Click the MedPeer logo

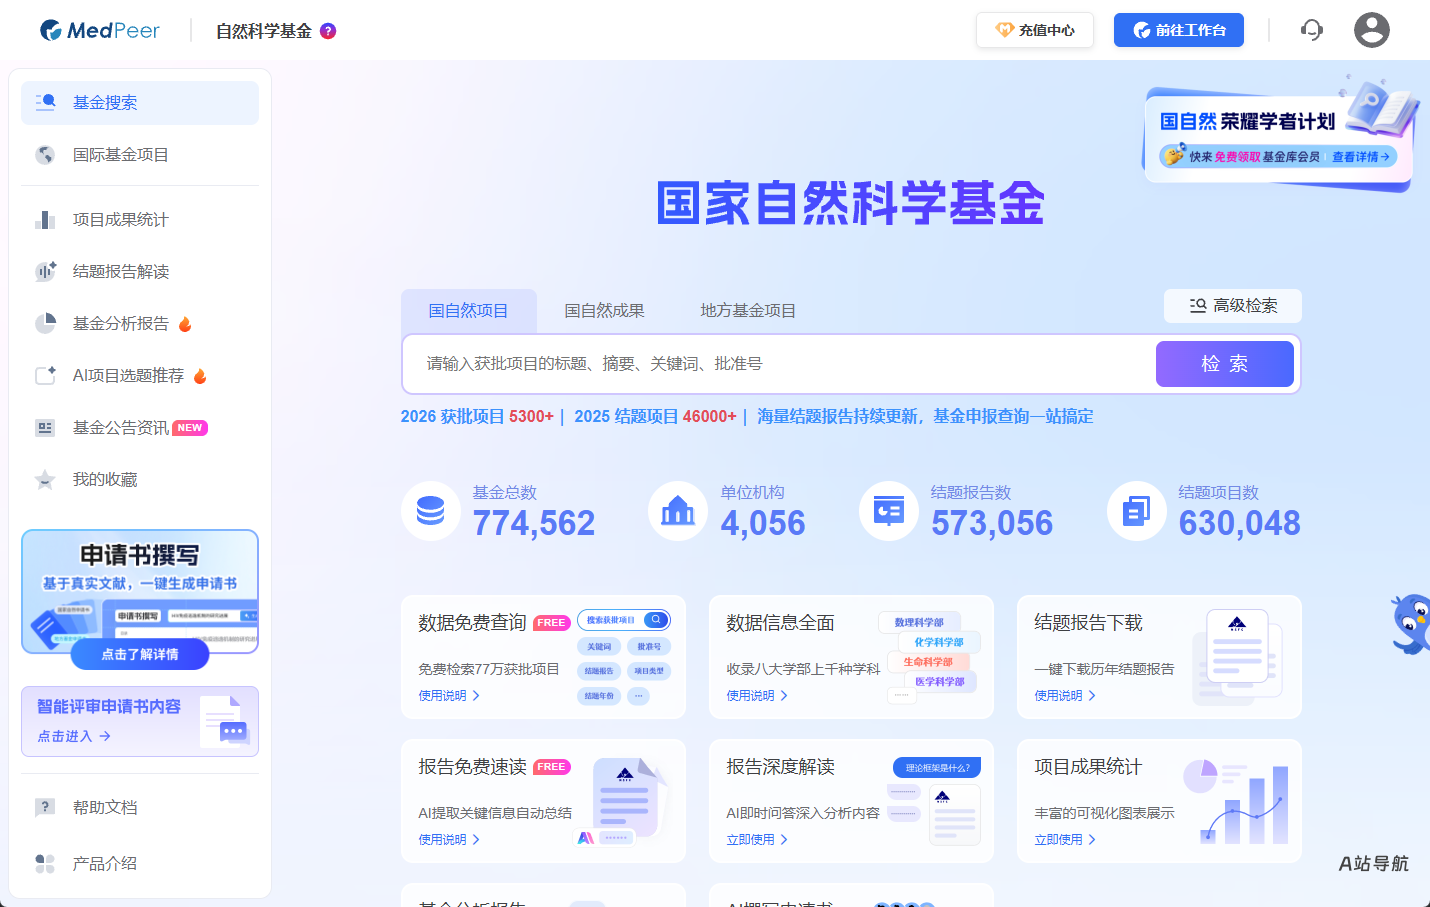click(99, 30)
